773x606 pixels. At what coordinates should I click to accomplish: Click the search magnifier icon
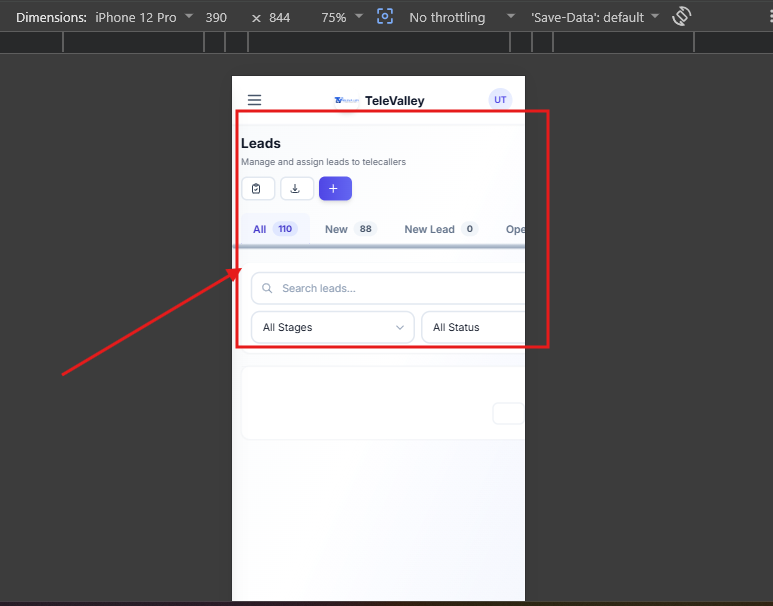[x=267, y=288]
